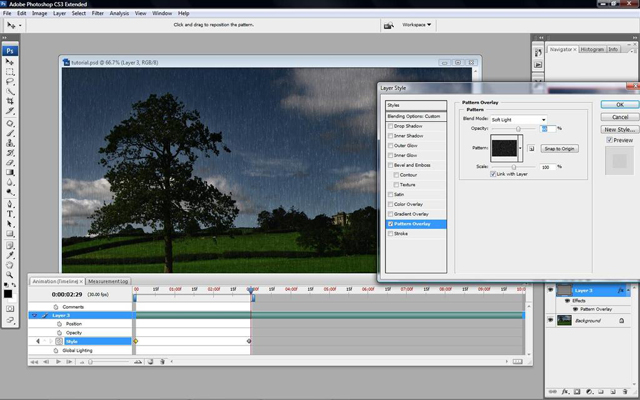Click the New Style button

[x=620, y=129]
